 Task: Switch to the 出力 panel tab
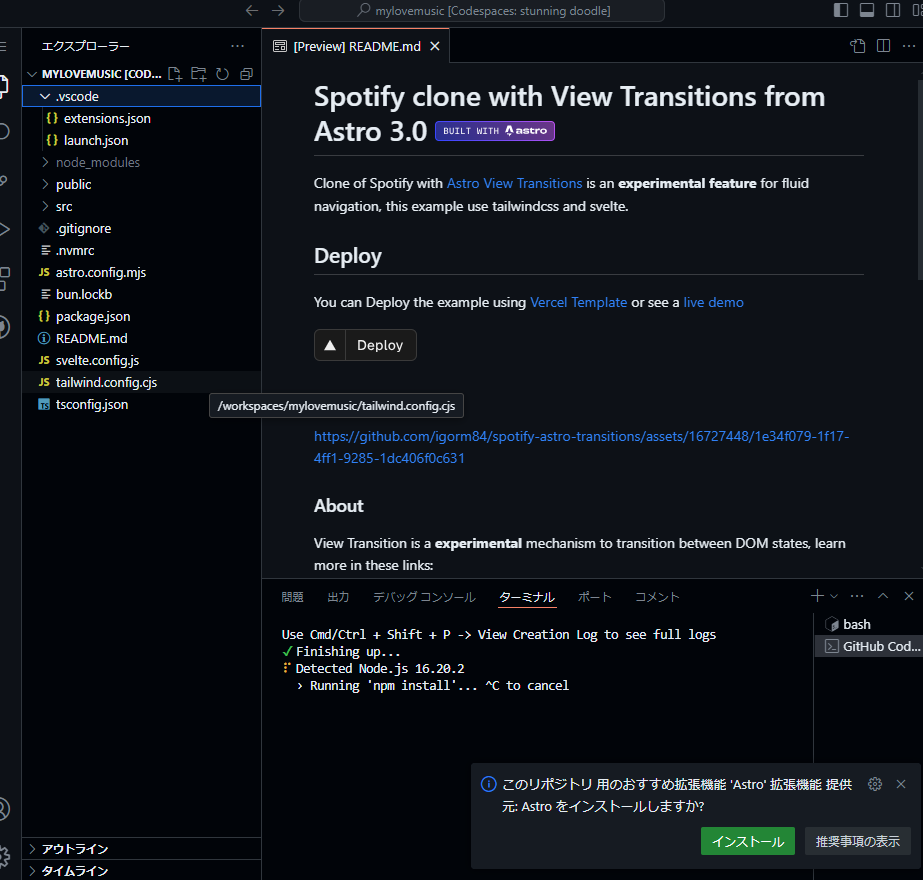coord(338,597)
